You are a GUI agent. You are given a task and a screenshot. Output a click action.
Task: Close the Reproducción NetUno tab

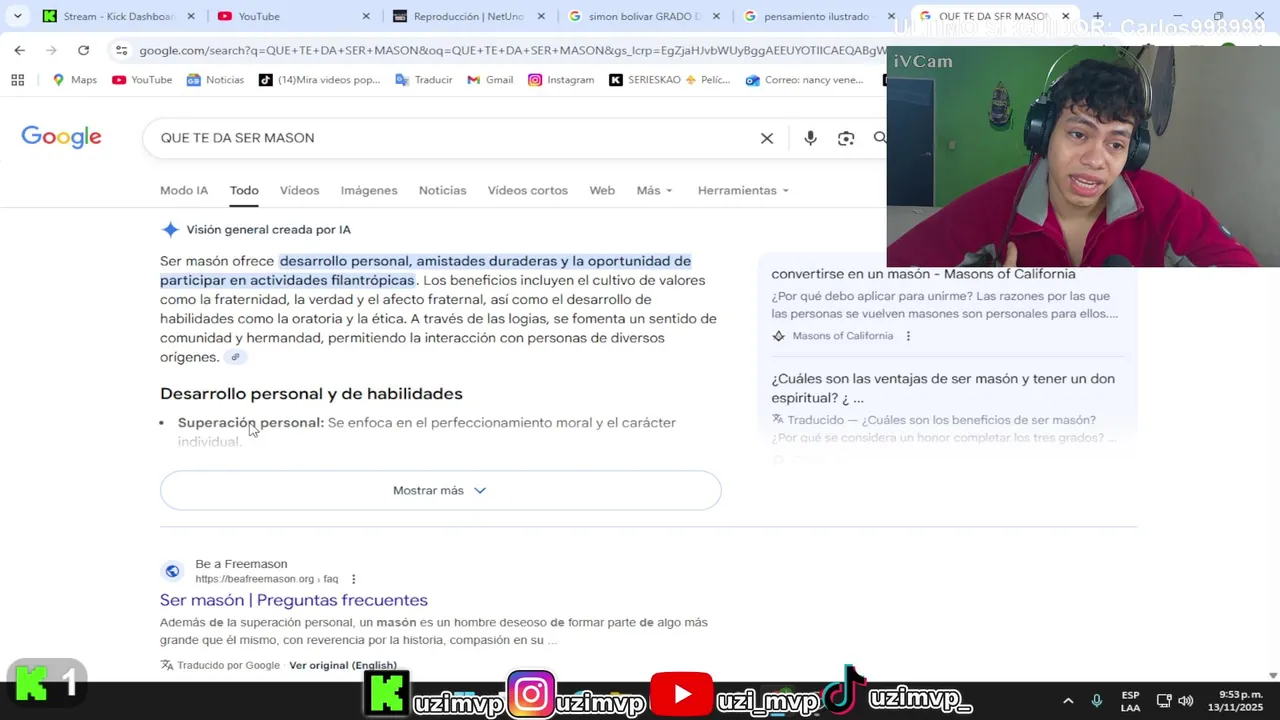[x=541, y=16]
